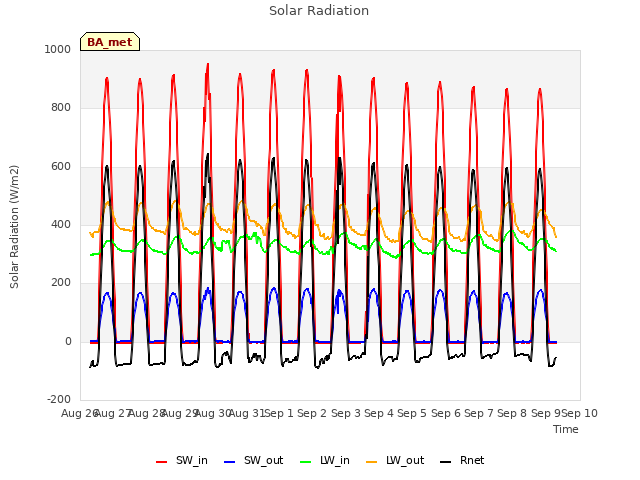Click the Sep 5 x-axis label

[x=412, y=413]
